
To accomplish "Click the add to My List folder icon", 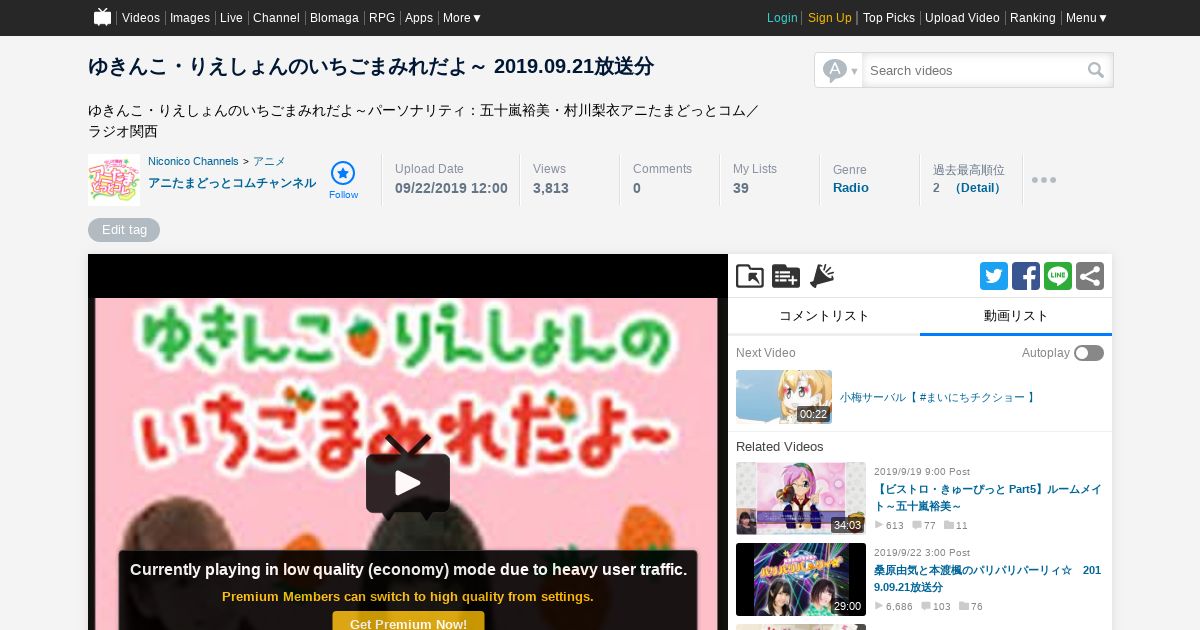I will [750, 276].
